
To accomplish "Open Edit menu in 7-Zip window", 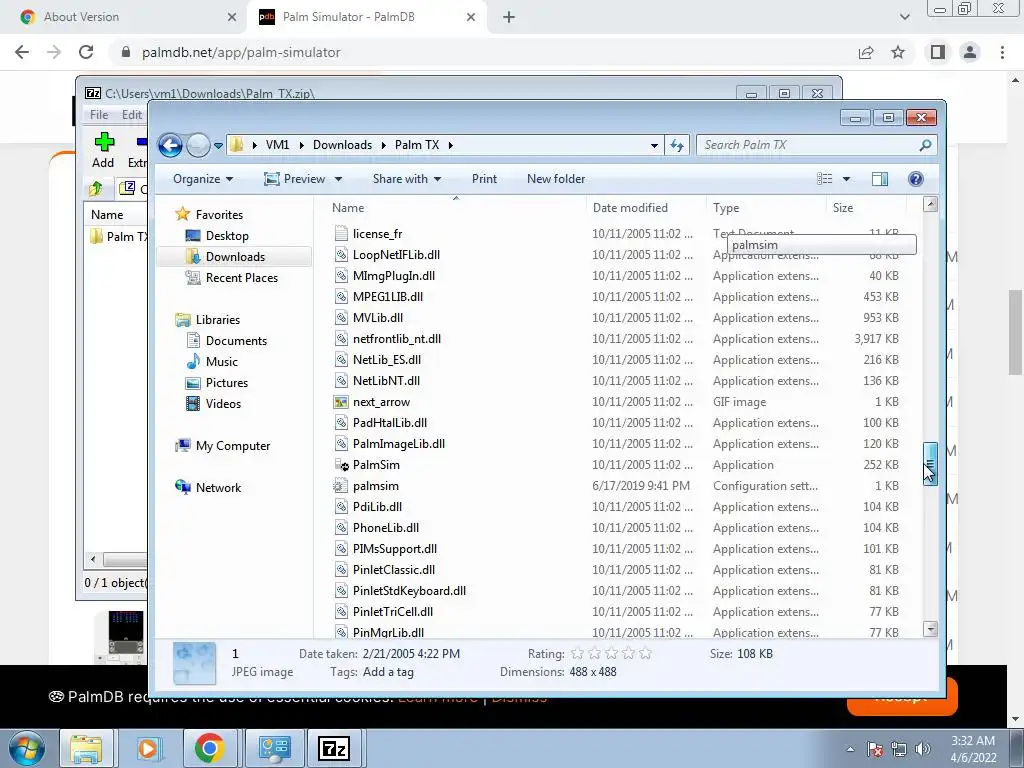I will coord(131,115).
